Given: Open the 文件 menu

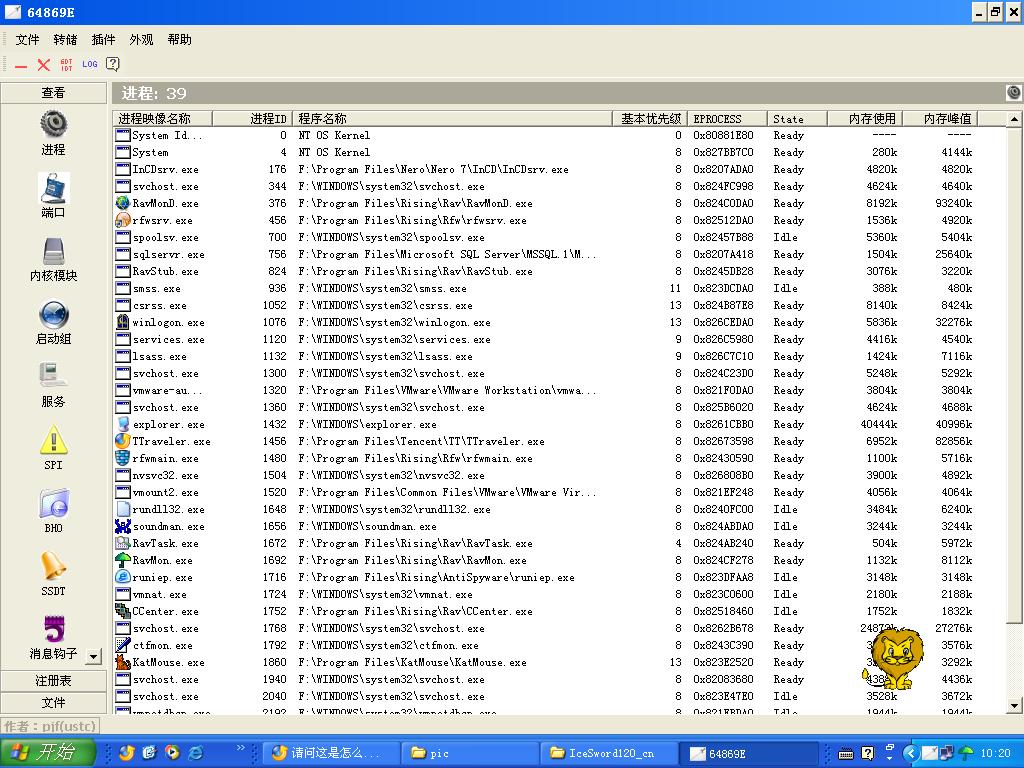Looking at the screenshot, I should click(x=27, y=40).
